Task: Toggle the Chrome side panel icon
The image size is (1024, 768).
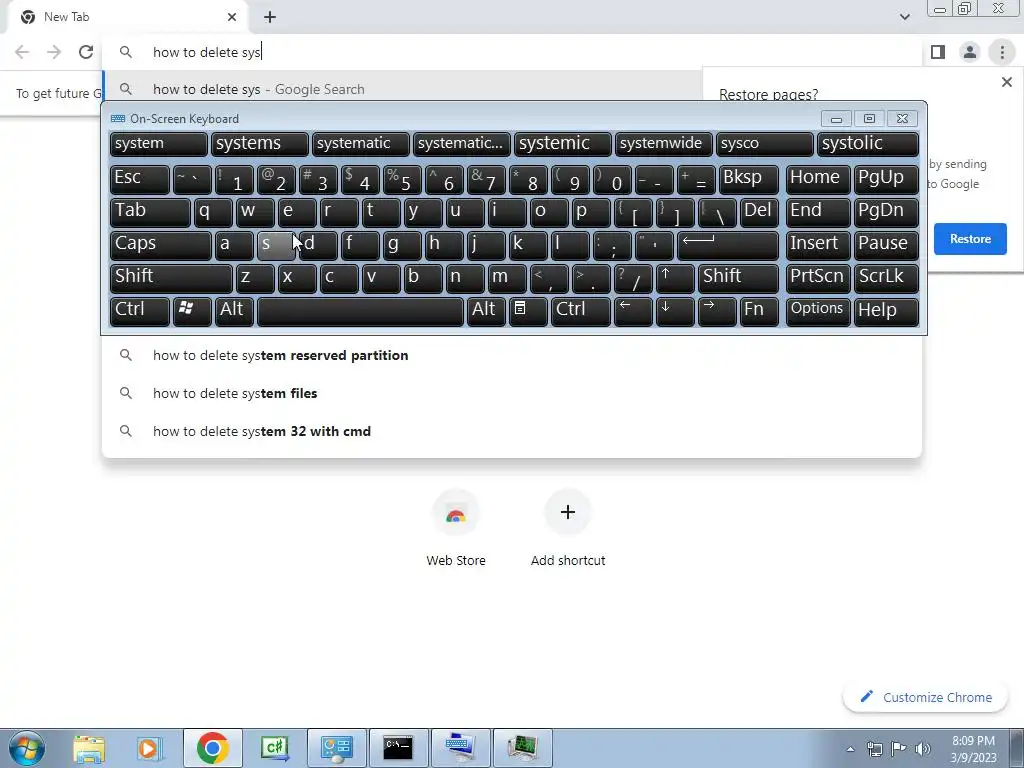Action: coord(938,52)
